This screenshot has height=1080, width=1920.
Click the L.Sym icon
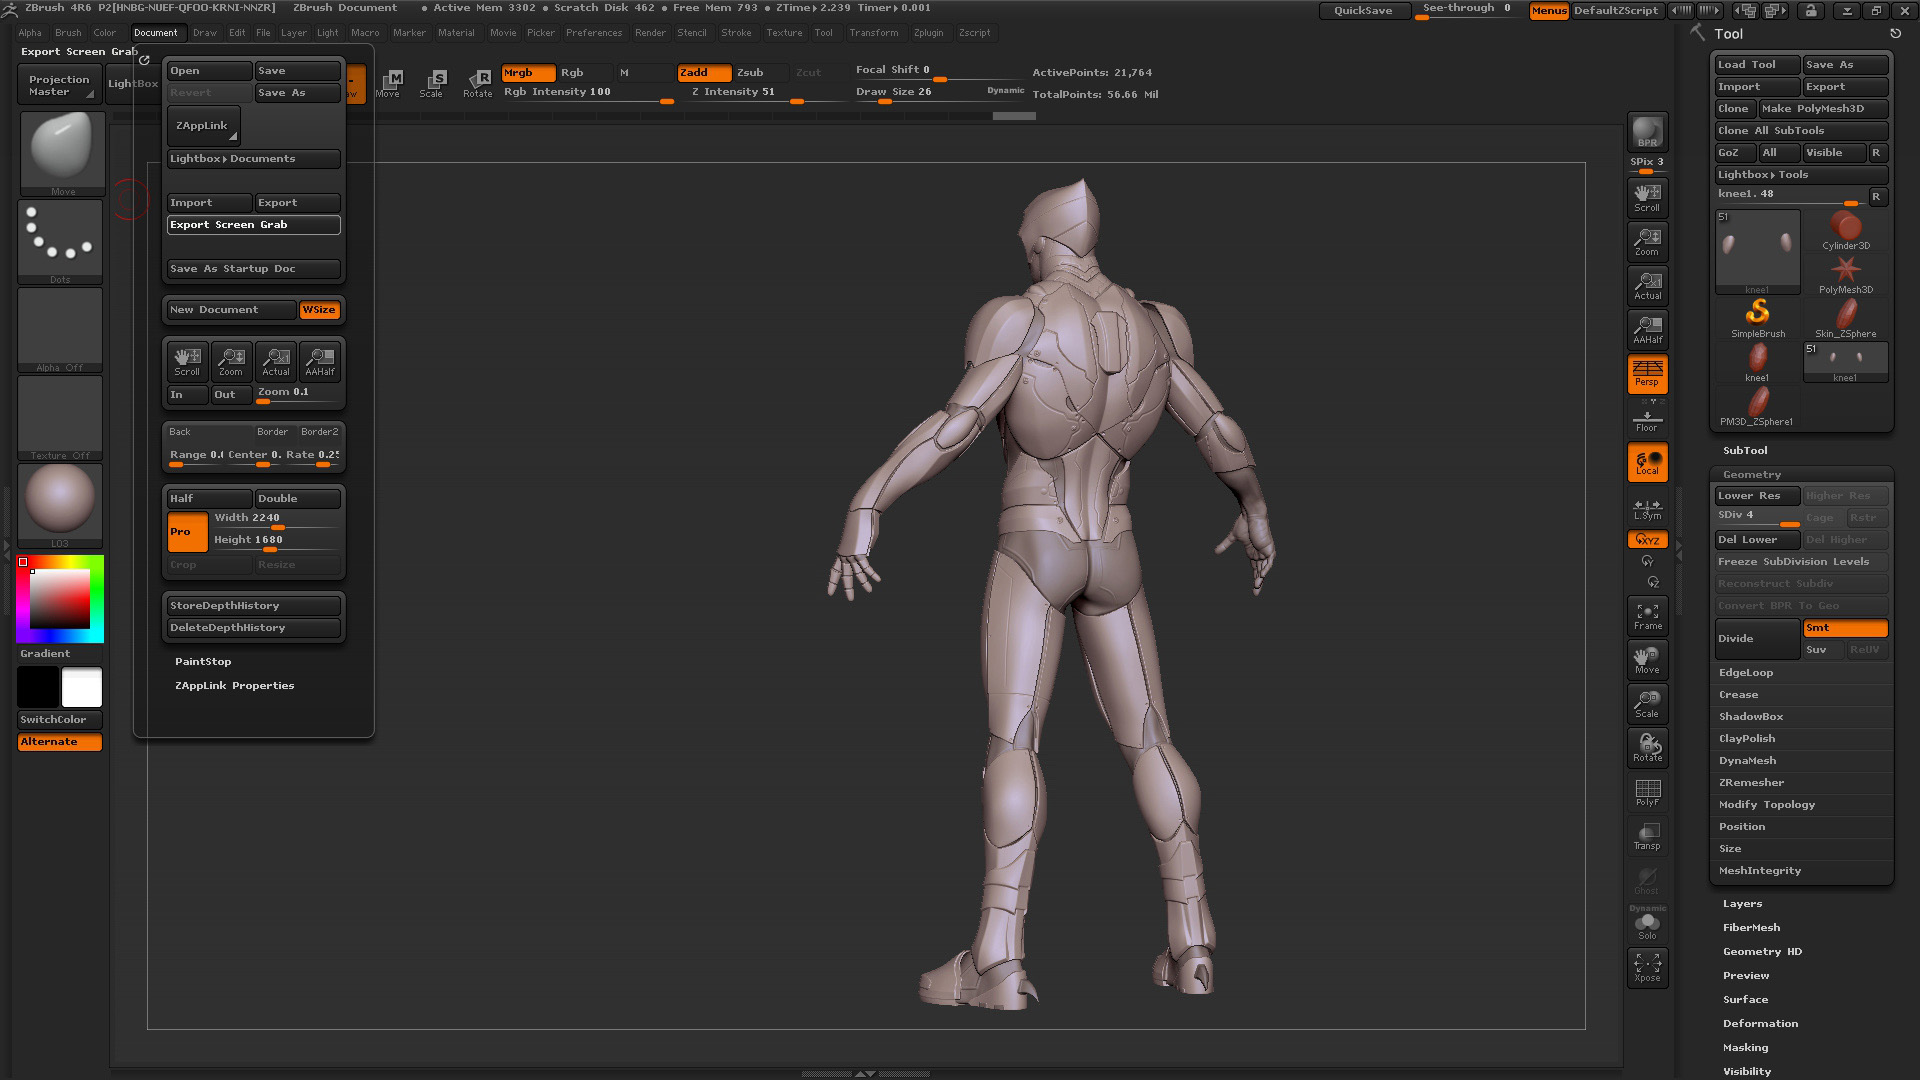tap(1647, 509)
